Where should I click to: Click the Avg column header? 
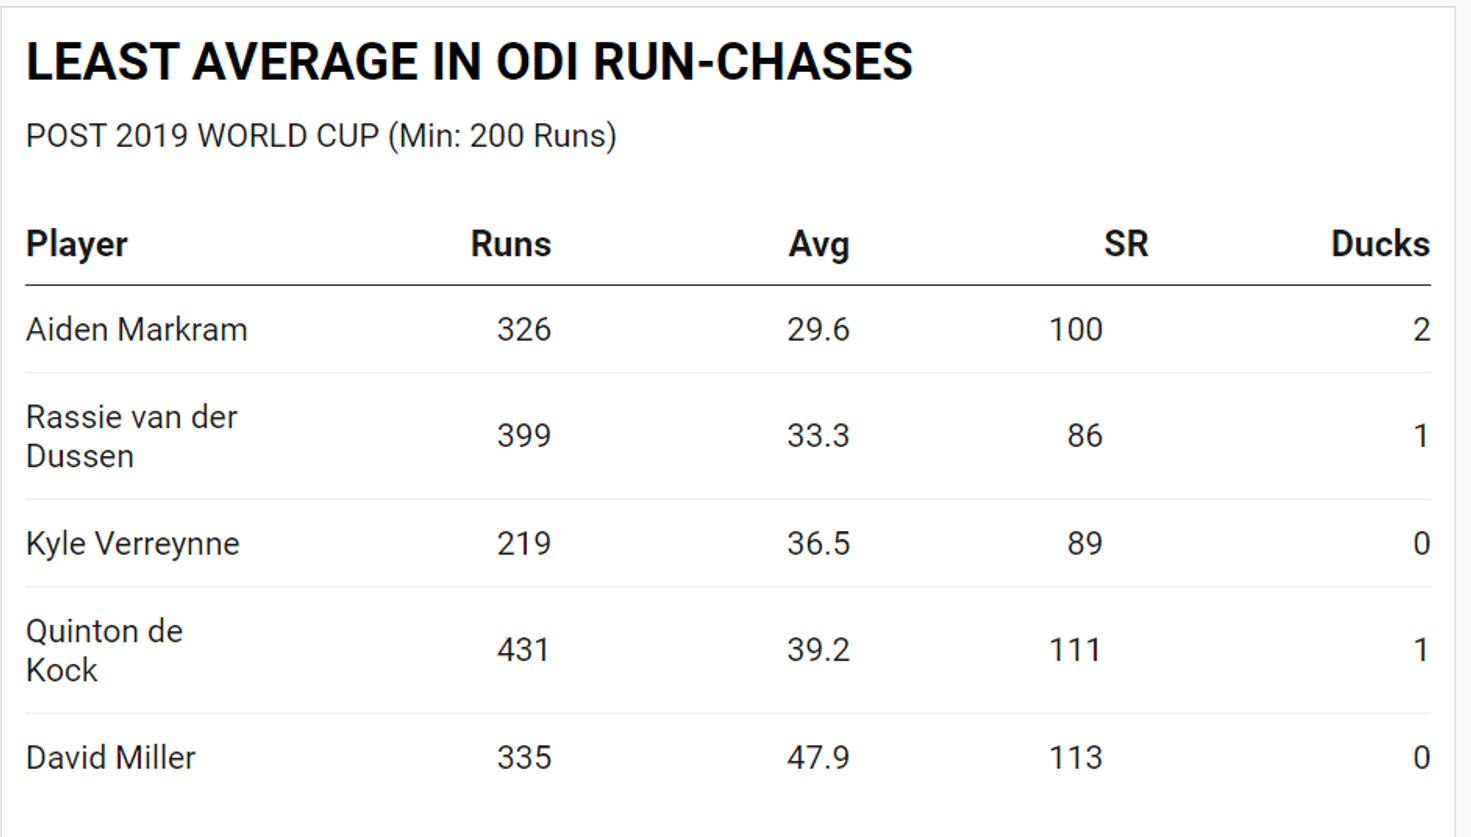pos(818,244)
